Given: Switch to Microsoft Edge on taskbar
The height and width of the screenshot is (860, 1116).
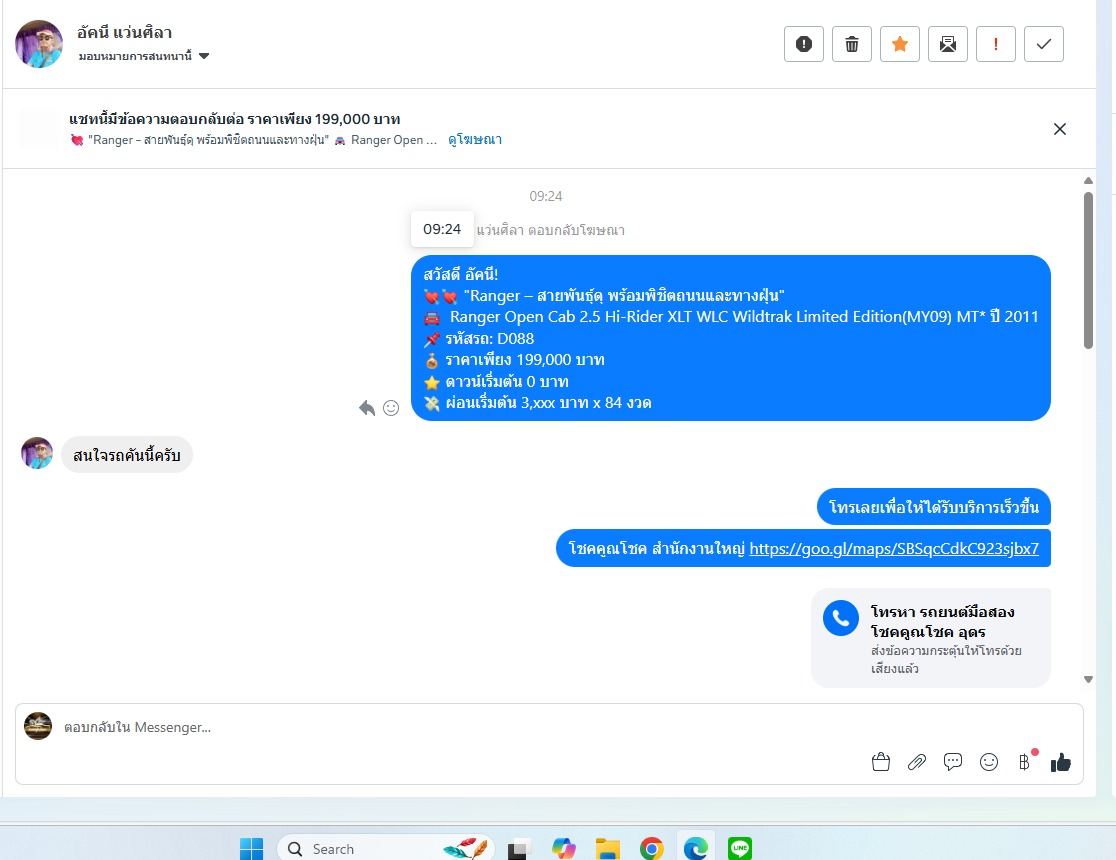Looking at the screenshot, I should [x=695, y=849].
